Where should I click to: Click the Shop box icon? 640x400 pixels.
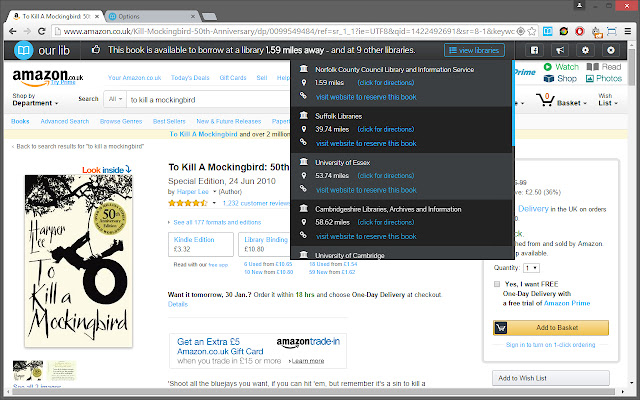[x=549, y=78]
